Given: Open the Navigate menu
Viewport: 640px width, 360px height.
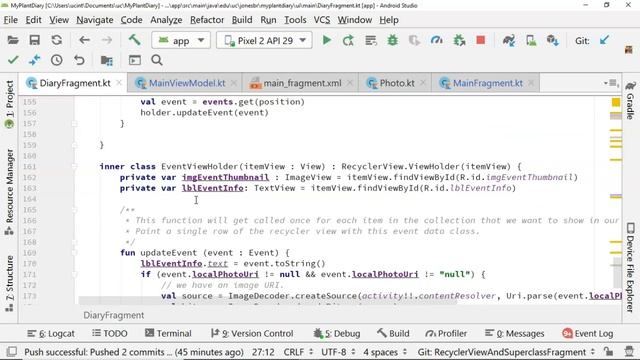Looking at the screenshot, I should coord(95,20).
